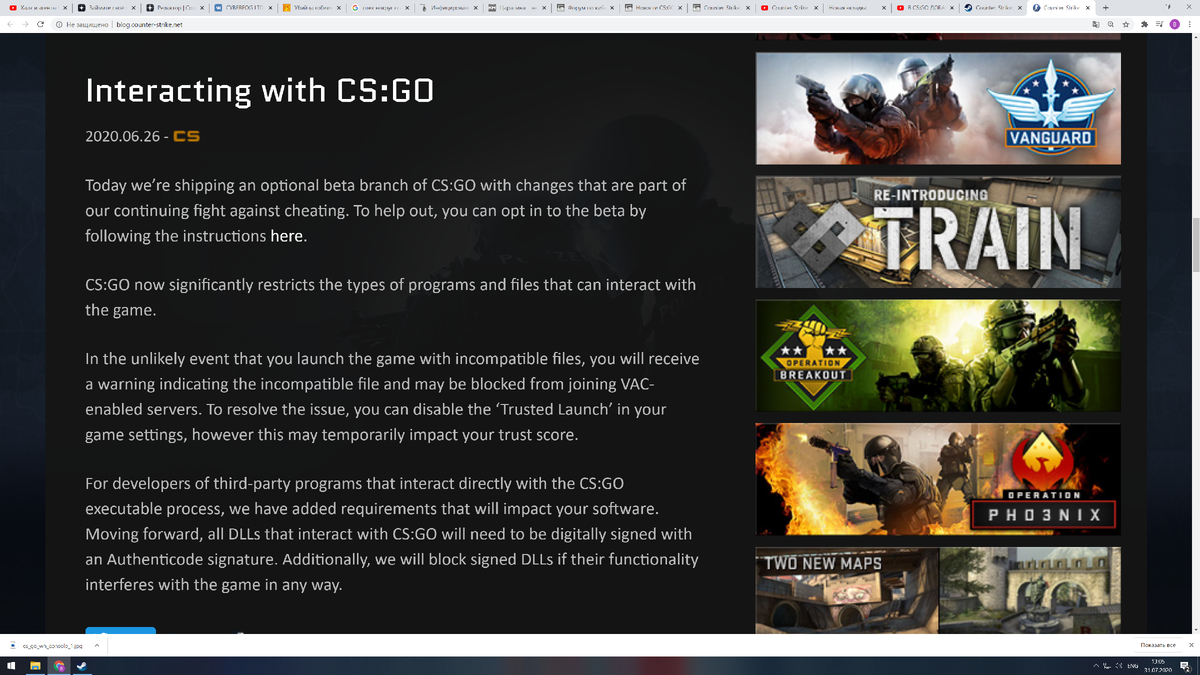Click the ENG language indicator in taskbar
This screenshot has height=675, width=1200.
tap(1133, 666)
